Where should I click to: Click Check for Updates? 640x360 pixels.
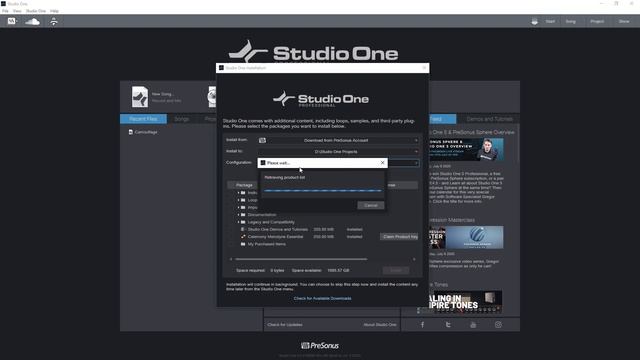tap(285, 325)
